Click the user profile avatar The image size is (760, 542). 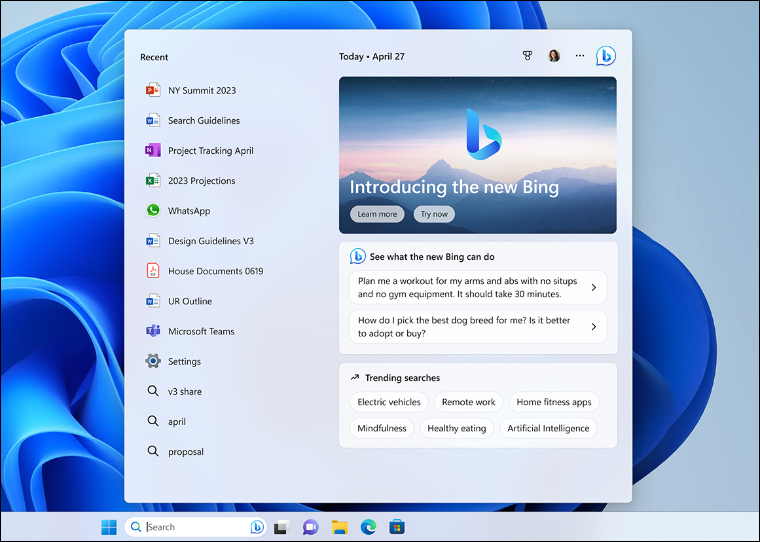pos(554,56)
